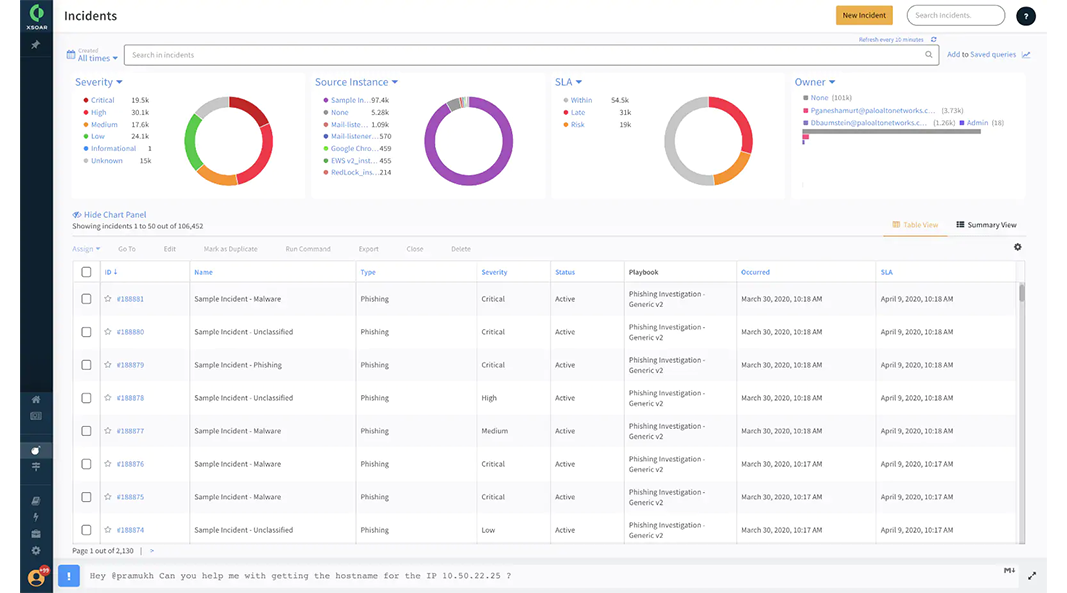Tick the checkbox for incident #188876
The image size is (1067, 593).
pos(85,463)
